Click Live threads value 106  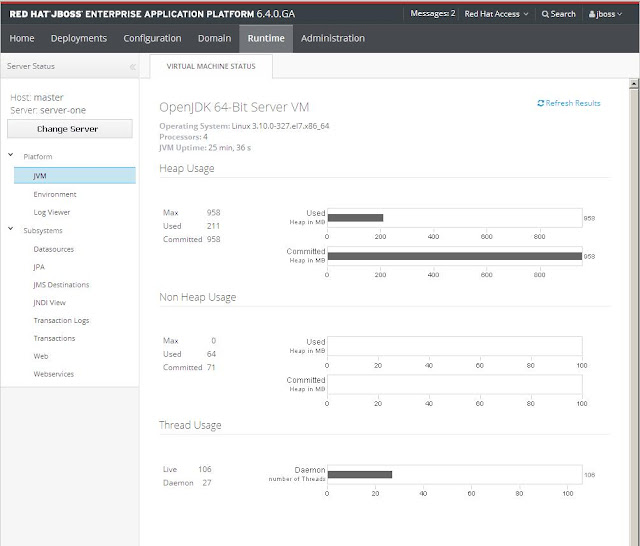tap(204, 469)
